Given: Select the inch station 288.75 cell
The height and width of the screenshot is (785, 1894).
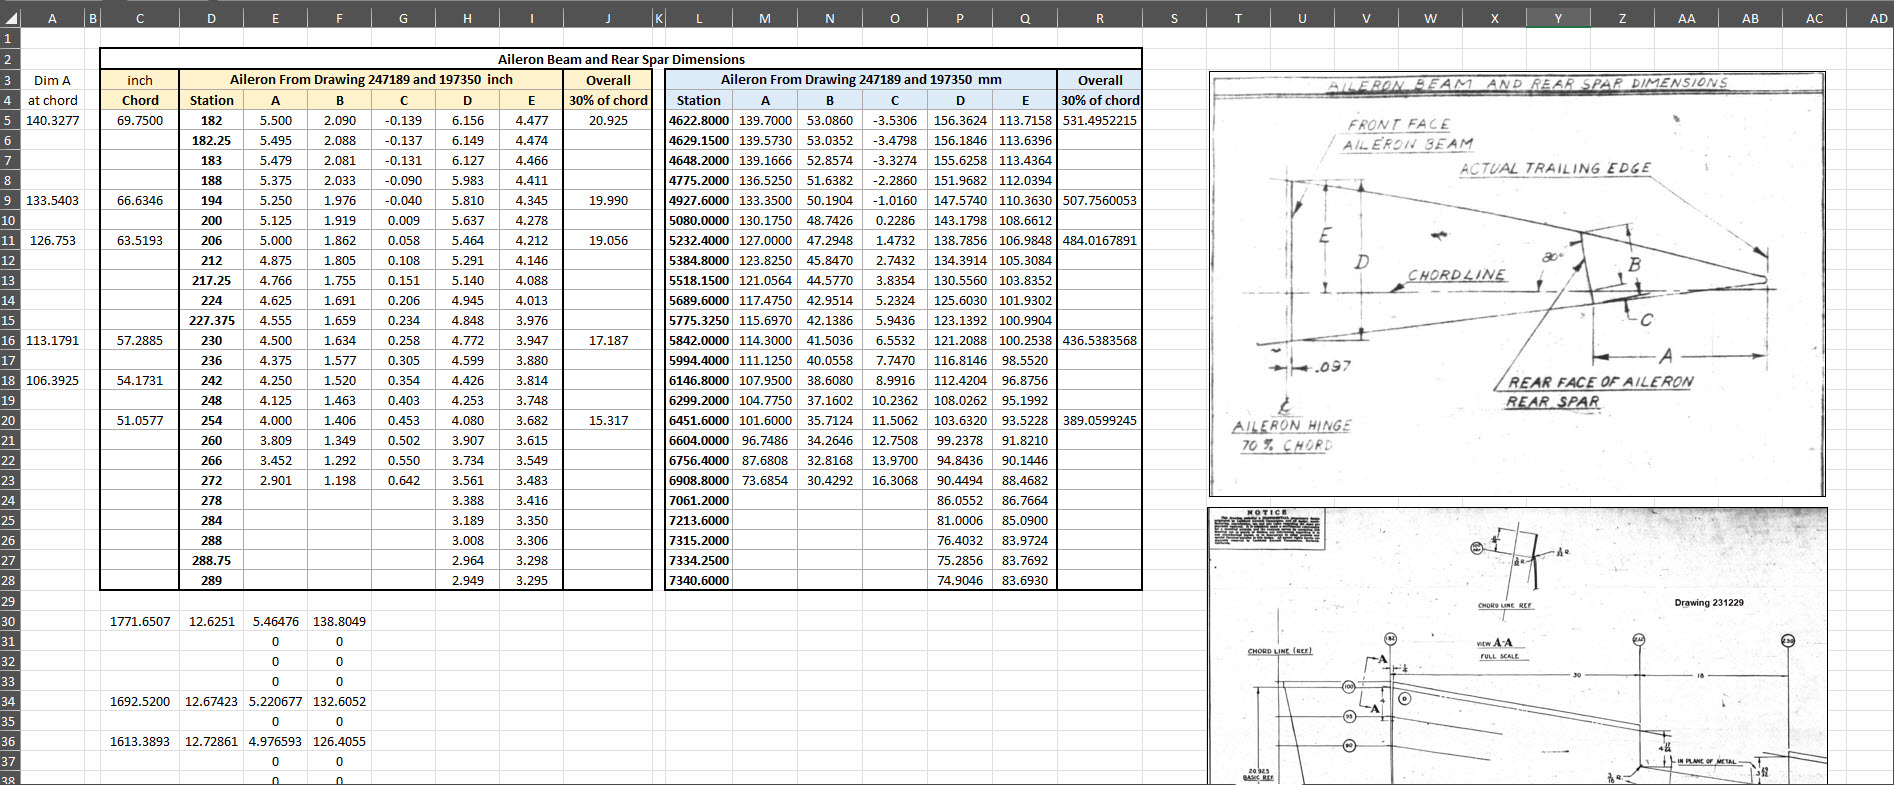Looking at the screenshot, I should coord(211,560).
